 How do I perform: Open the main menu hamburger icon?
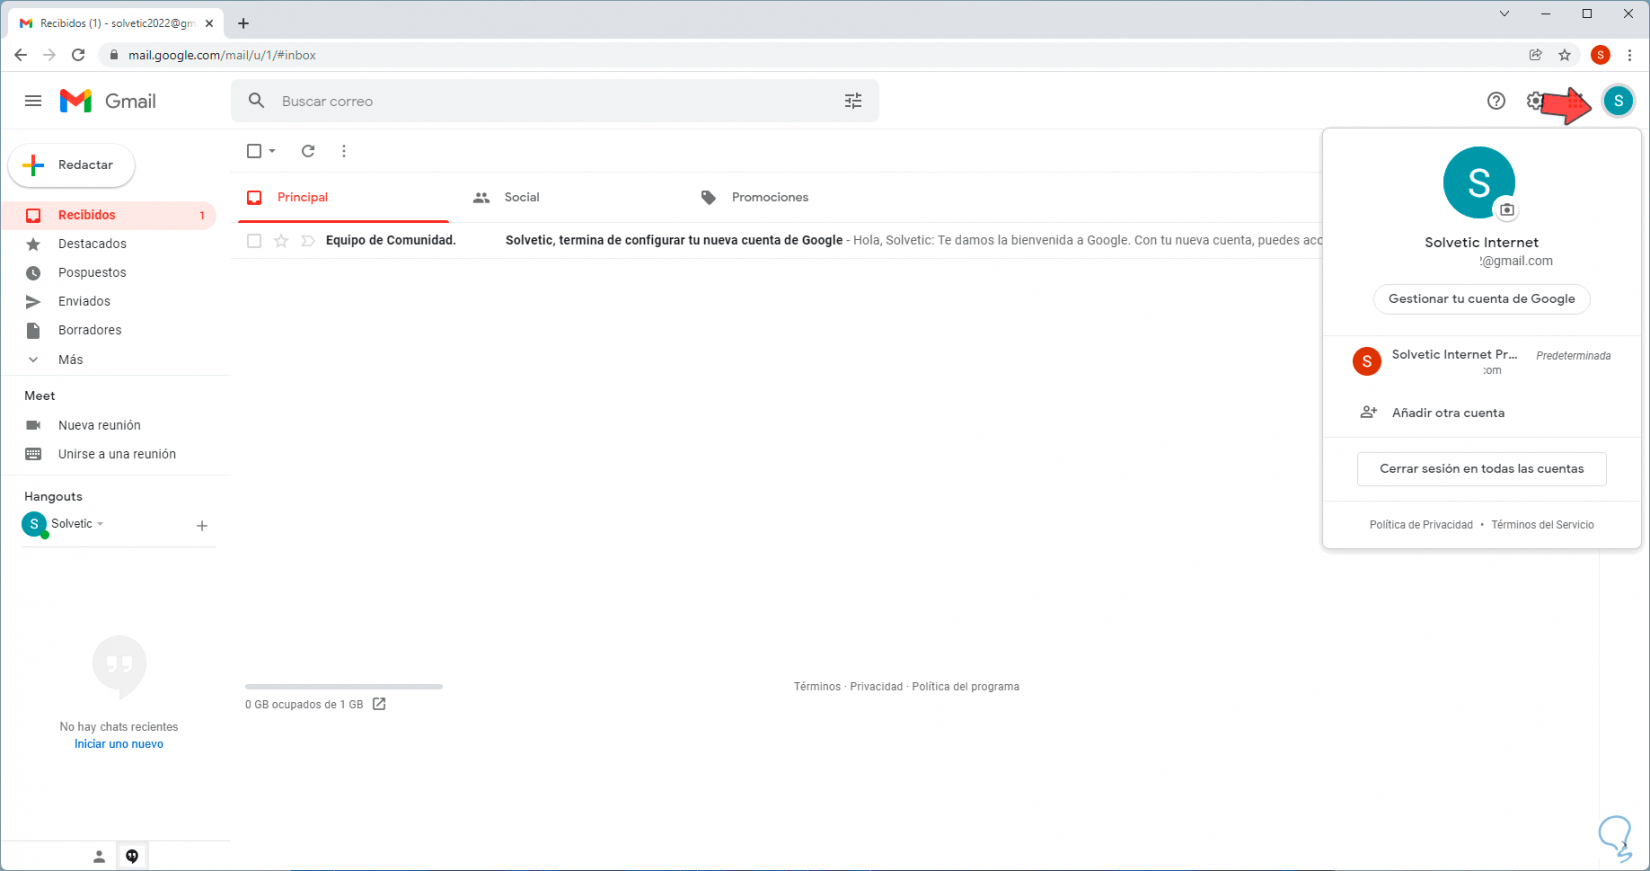[x=33, y=101]
